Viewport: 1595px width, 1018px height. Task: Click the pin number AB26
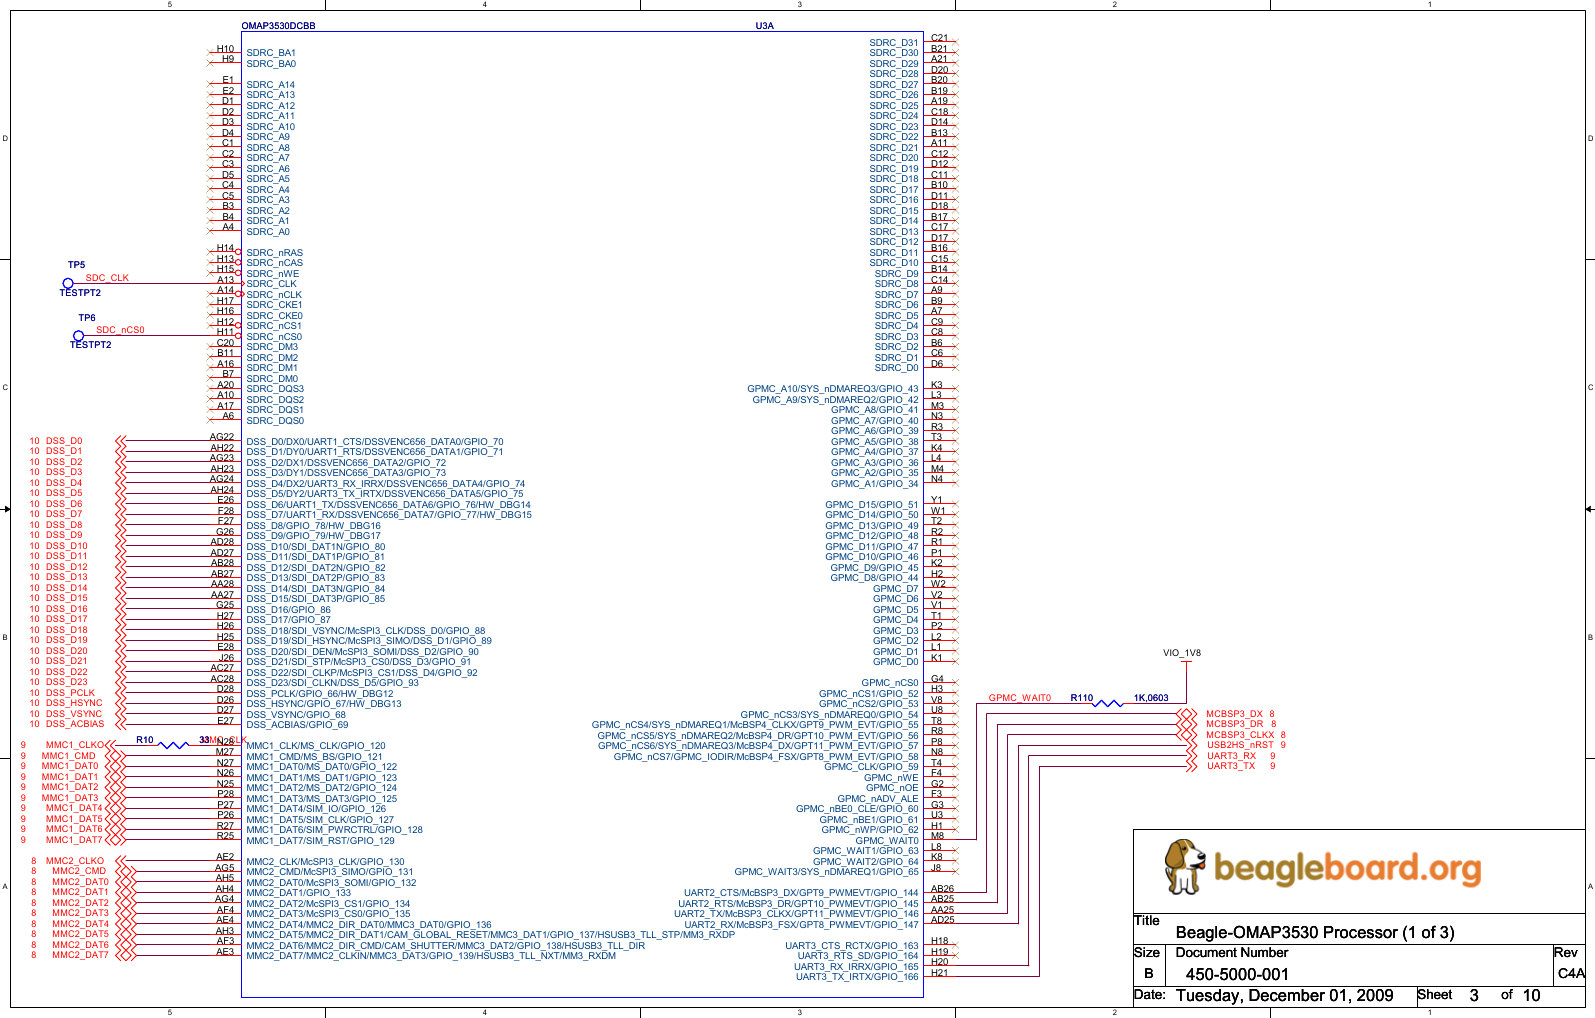pyautogui.click(x=943, y=888)
